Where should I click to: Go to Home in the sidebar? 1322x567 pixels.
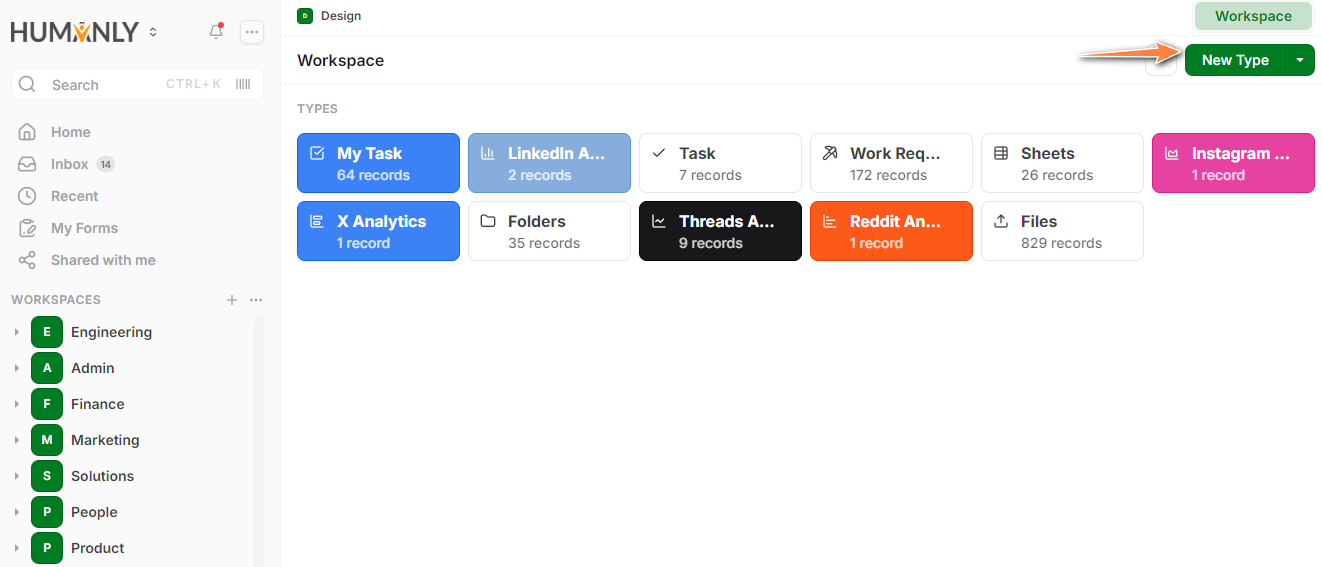[70, 132]
